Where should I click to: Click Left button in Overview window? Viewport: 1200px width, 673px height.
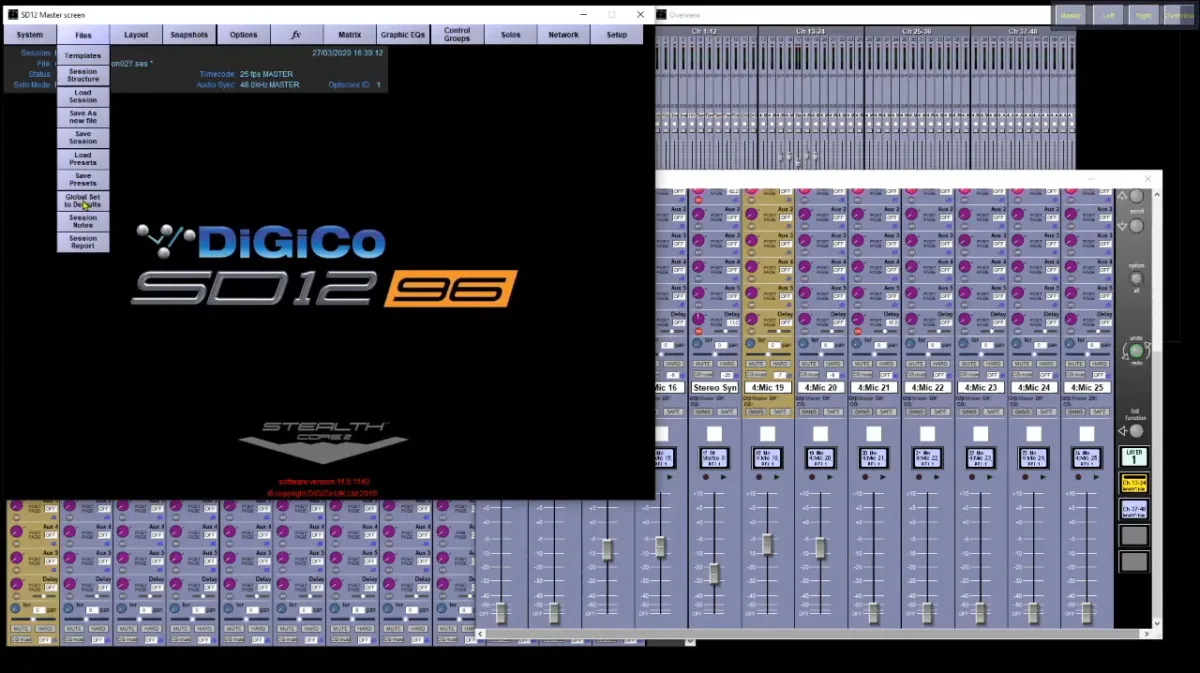coord(1108,15)
